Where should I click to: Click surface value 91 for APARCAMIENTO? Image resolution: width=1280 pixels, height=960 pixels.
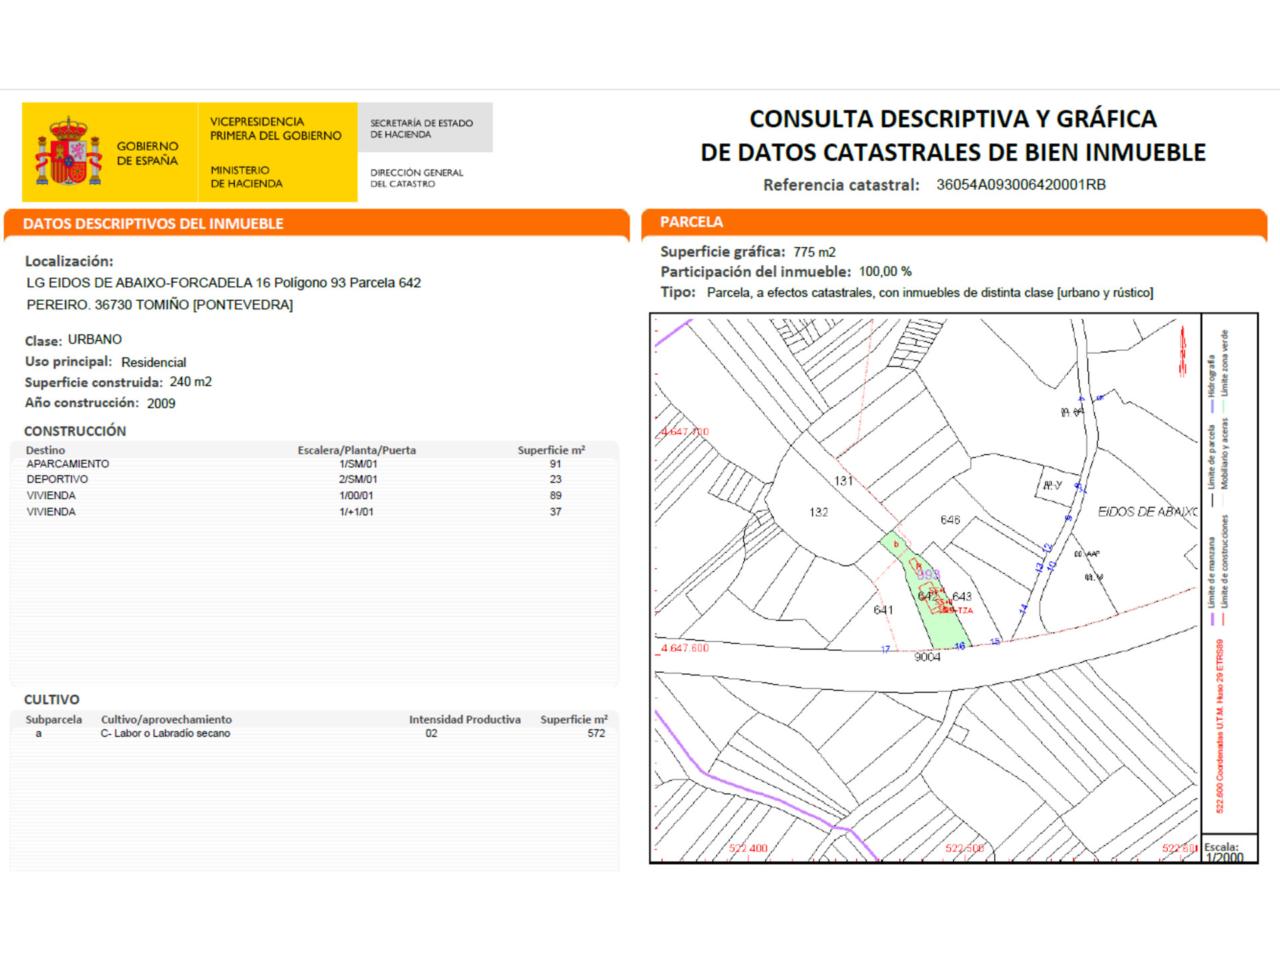(x=556, y=464)
